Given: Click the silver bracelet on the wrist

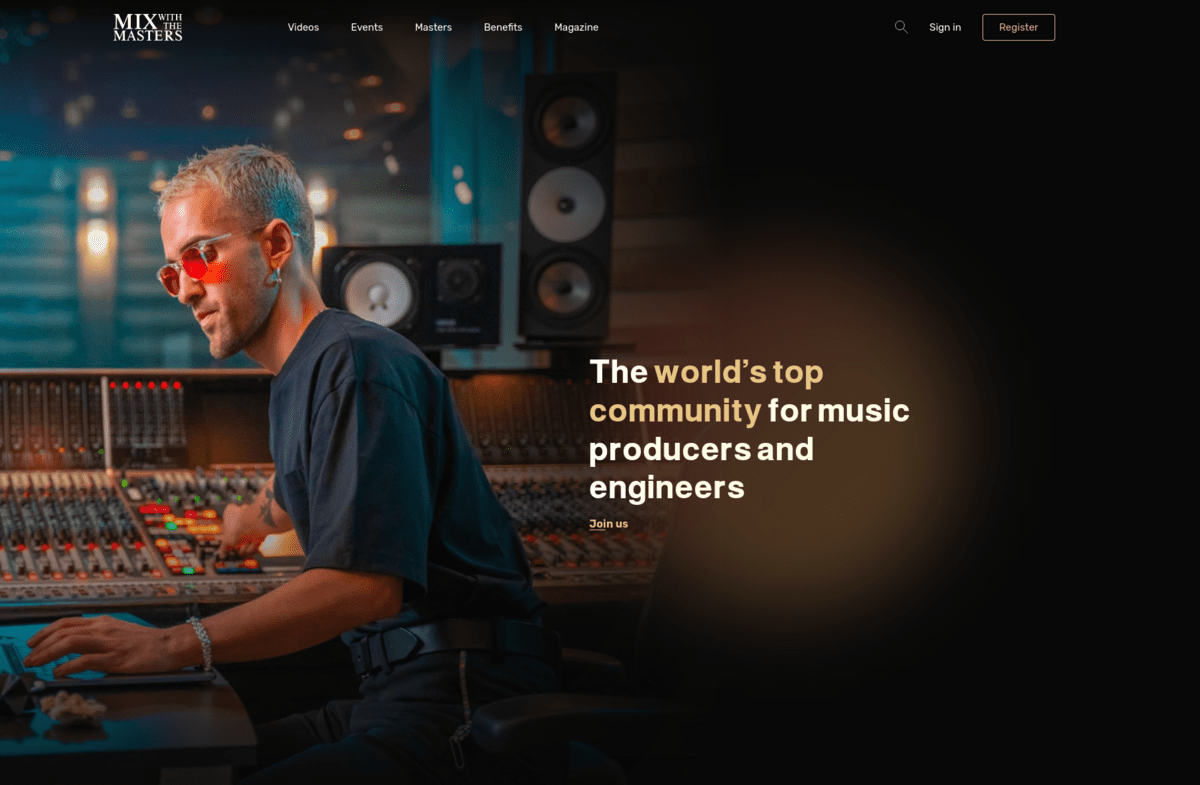Looking at the screenshot, I should [x=201, y=641].
